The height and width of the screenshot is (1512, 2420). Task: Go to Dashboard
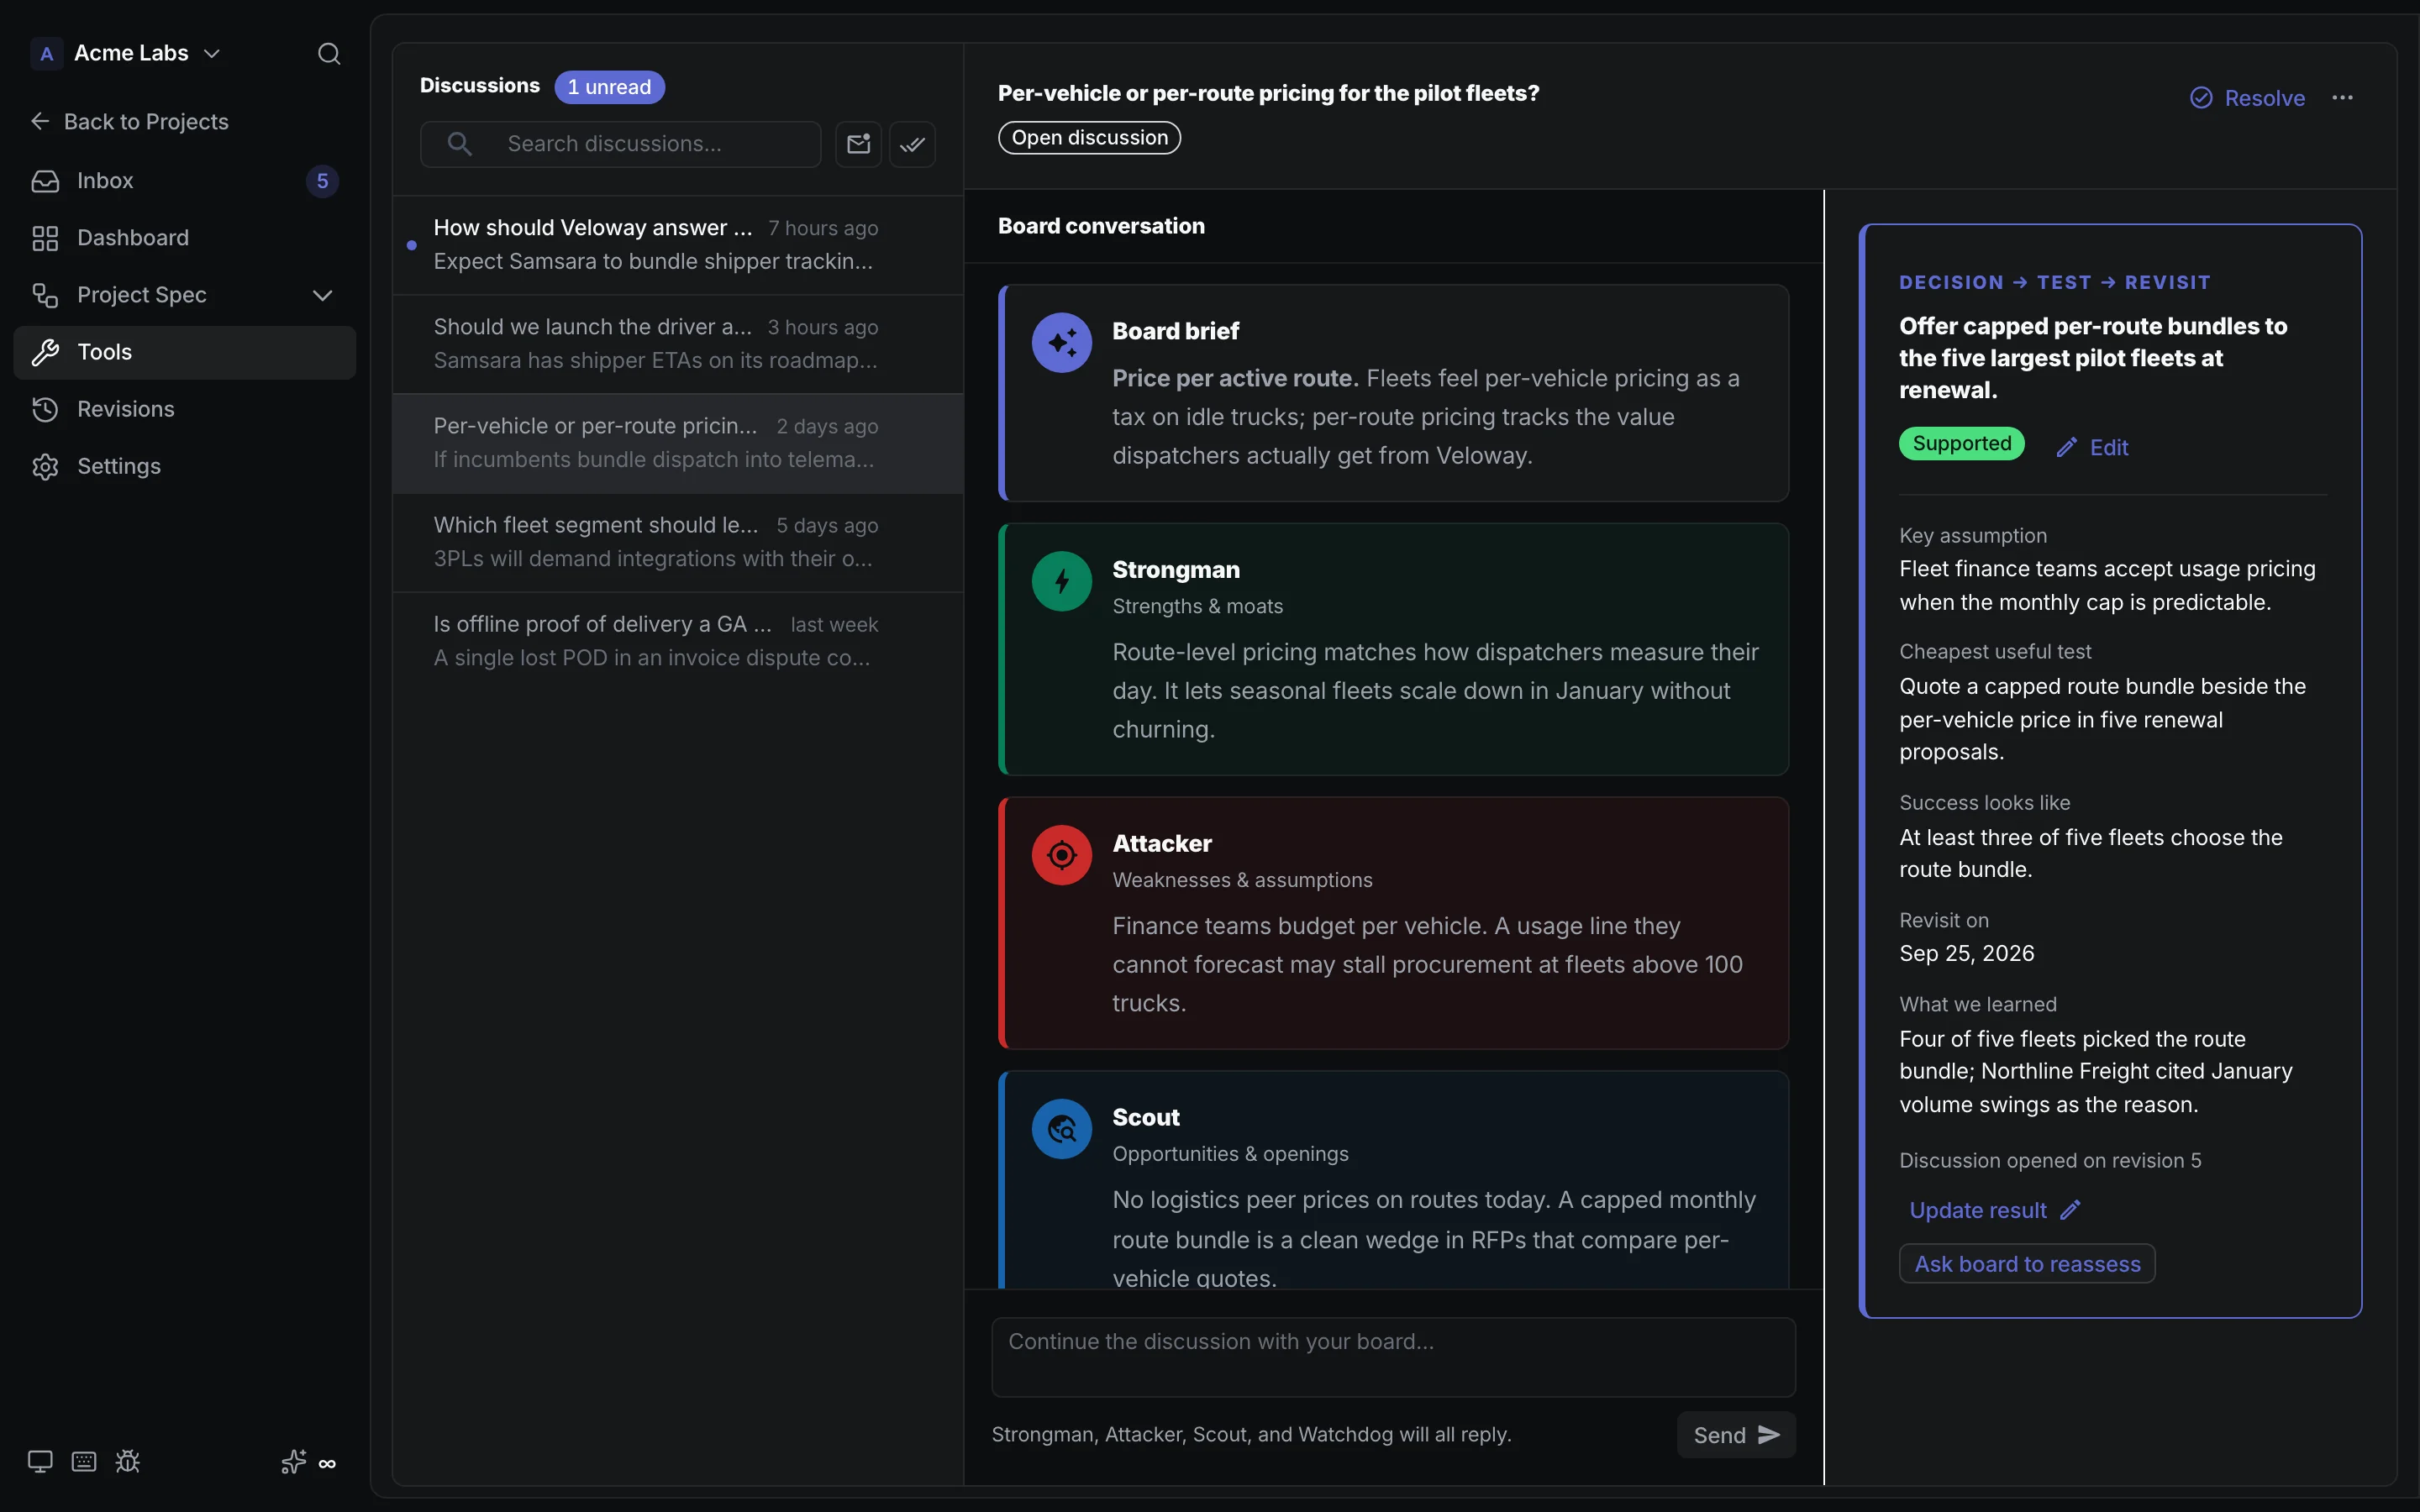click(185, 238)
